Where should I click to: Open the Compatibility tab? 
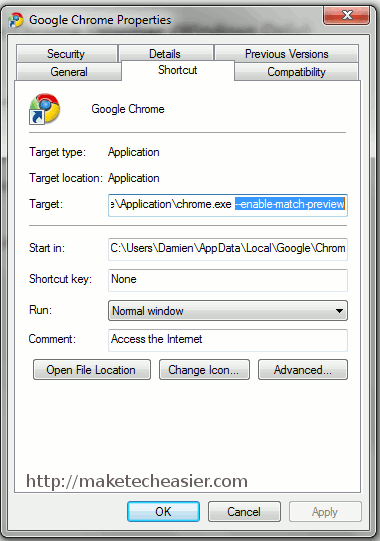pyautogui.click(x=296, y=72)
